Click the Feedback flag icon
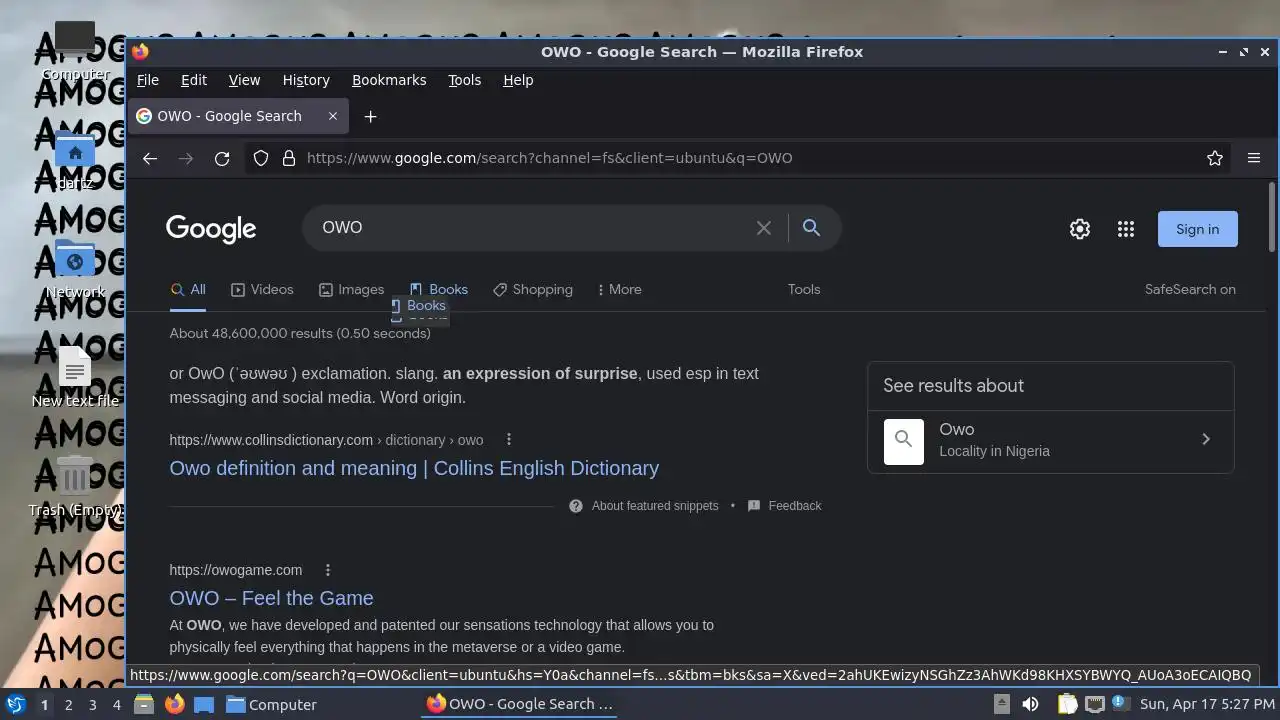The image size is (1280, 720). 754,506
